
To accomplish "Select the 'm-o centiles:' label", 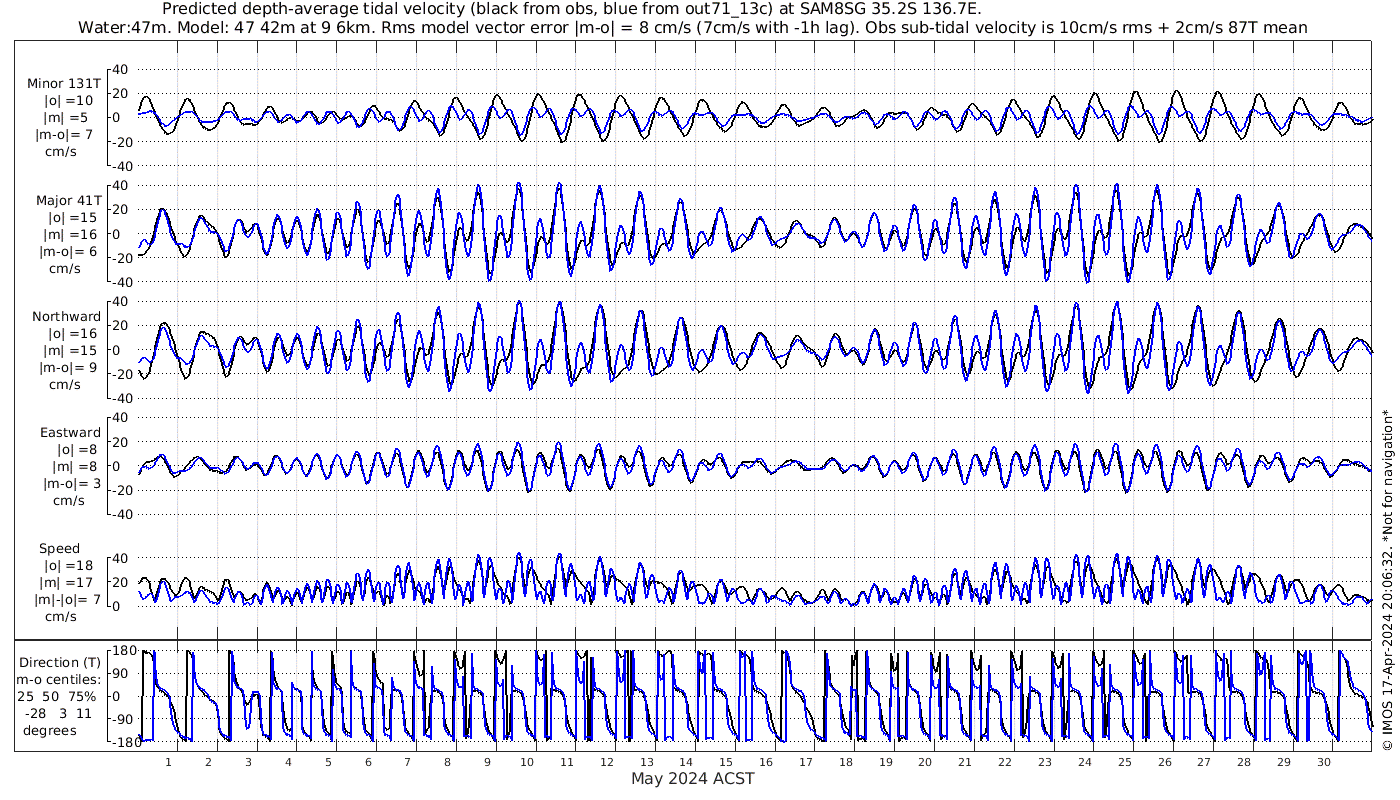I will pos(60,679).
